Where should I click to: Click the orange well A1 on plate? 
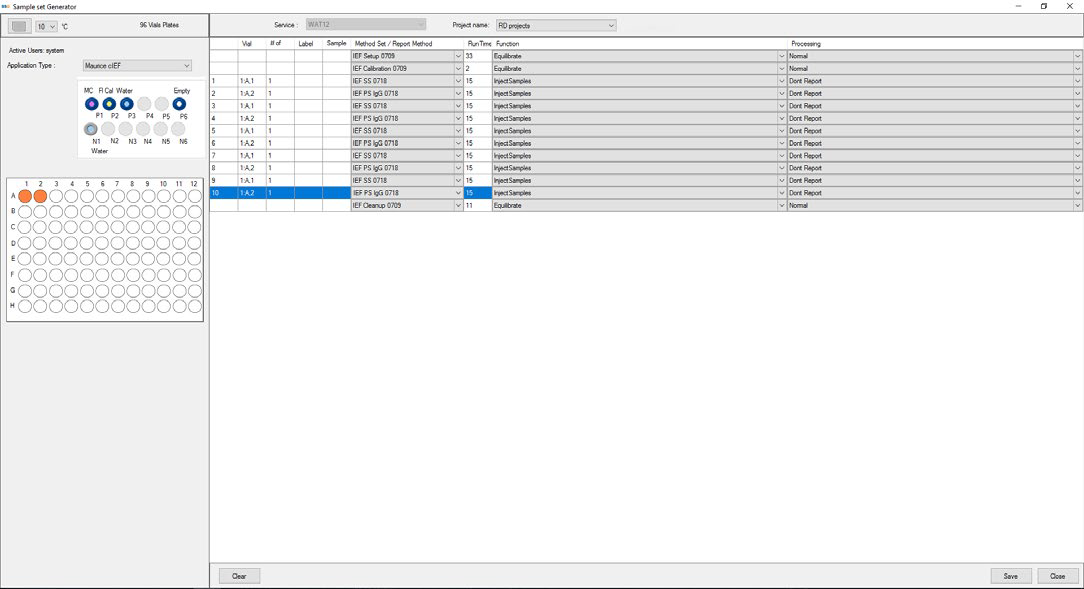coord(25,196)
